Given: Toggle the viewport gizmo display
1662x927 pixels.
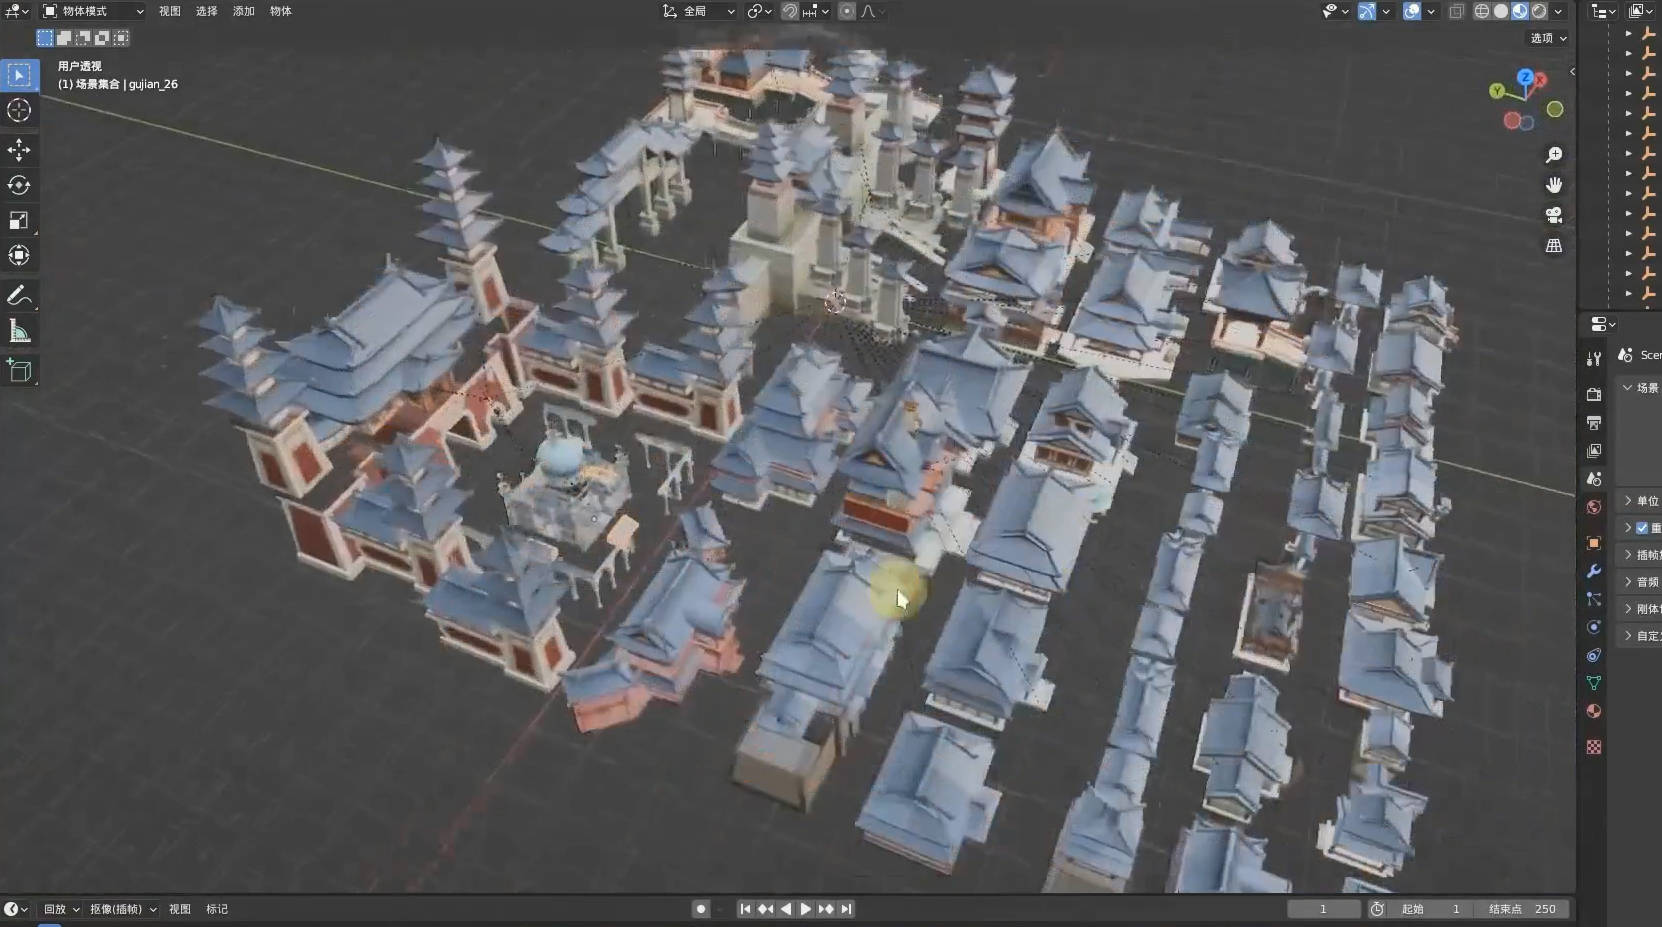Looking at the screenshot, I should (x=1367, y=11).
